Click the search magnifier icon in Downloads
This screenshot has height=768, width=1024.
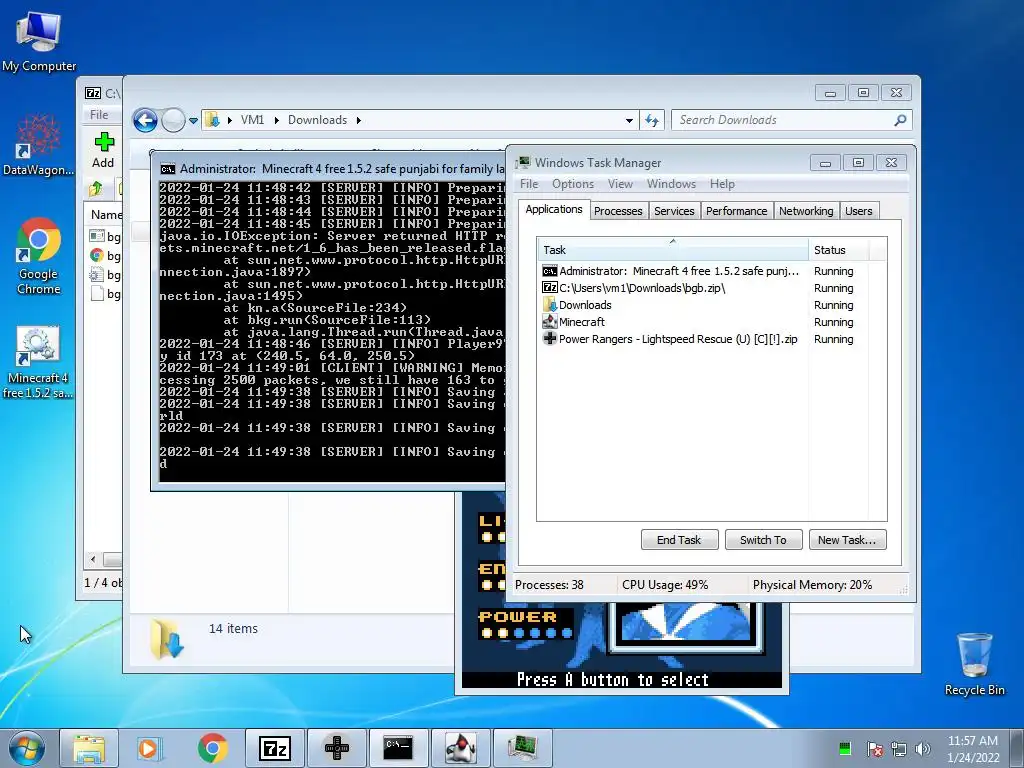900,120
